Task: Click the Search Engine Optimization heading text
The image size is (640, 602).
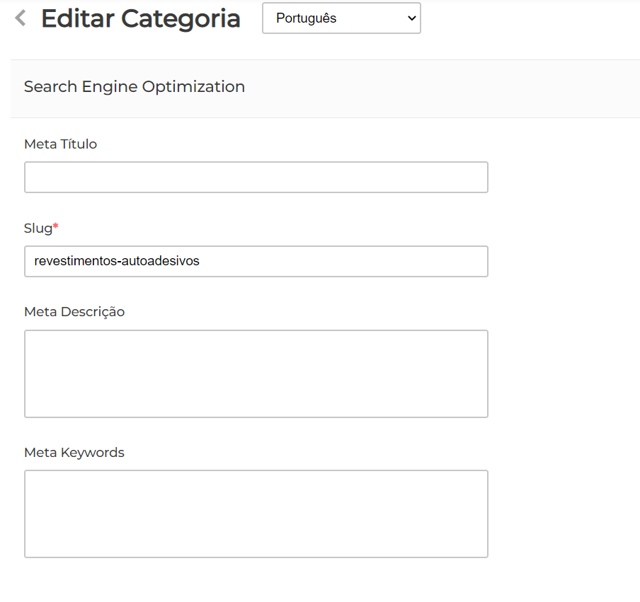Action: (134, 87)
